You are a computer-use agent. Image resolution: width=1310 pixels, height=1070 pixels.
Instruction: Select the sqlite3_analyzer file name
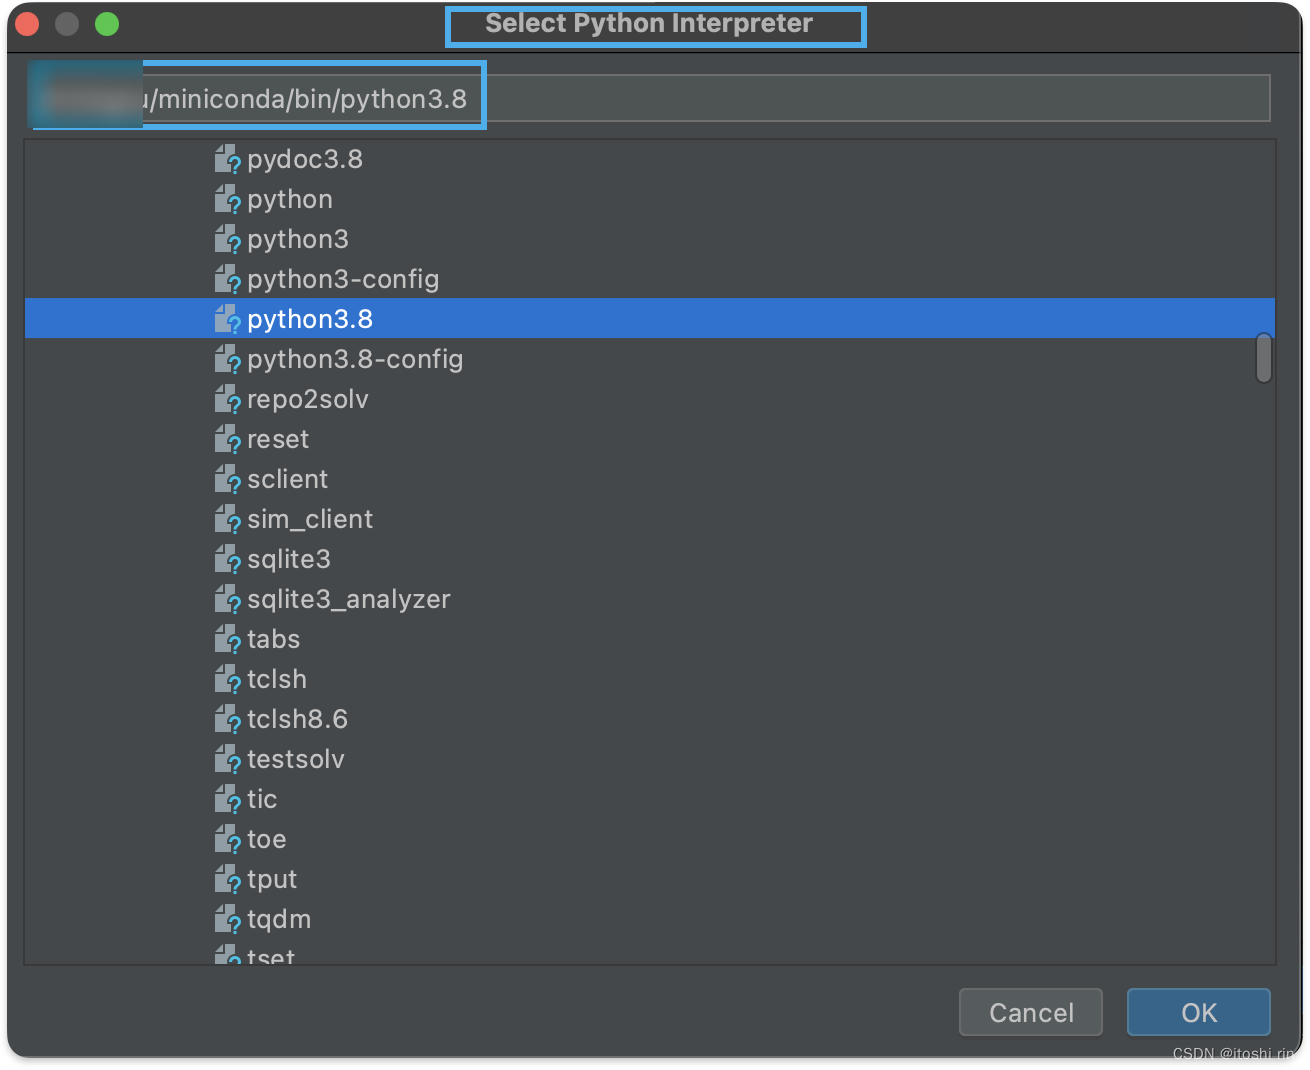click(349, 600)
